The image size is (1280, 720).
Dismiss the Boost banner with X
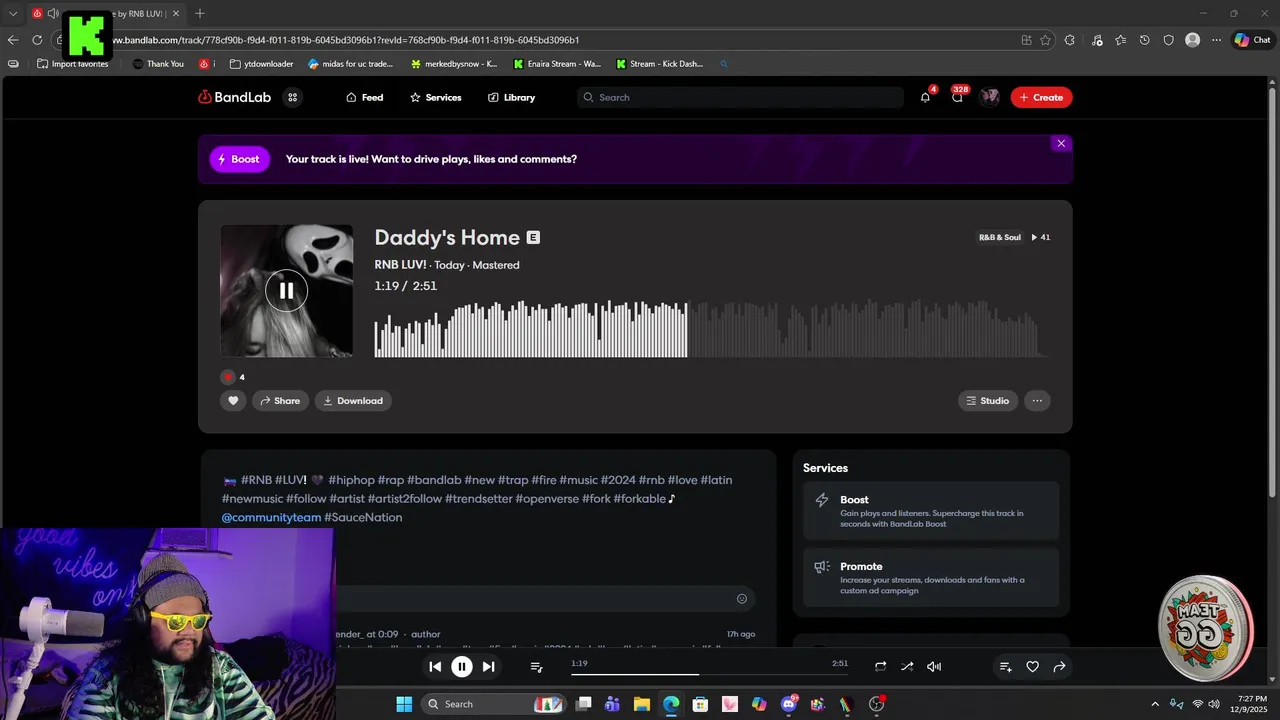(x=1061, y=143)
